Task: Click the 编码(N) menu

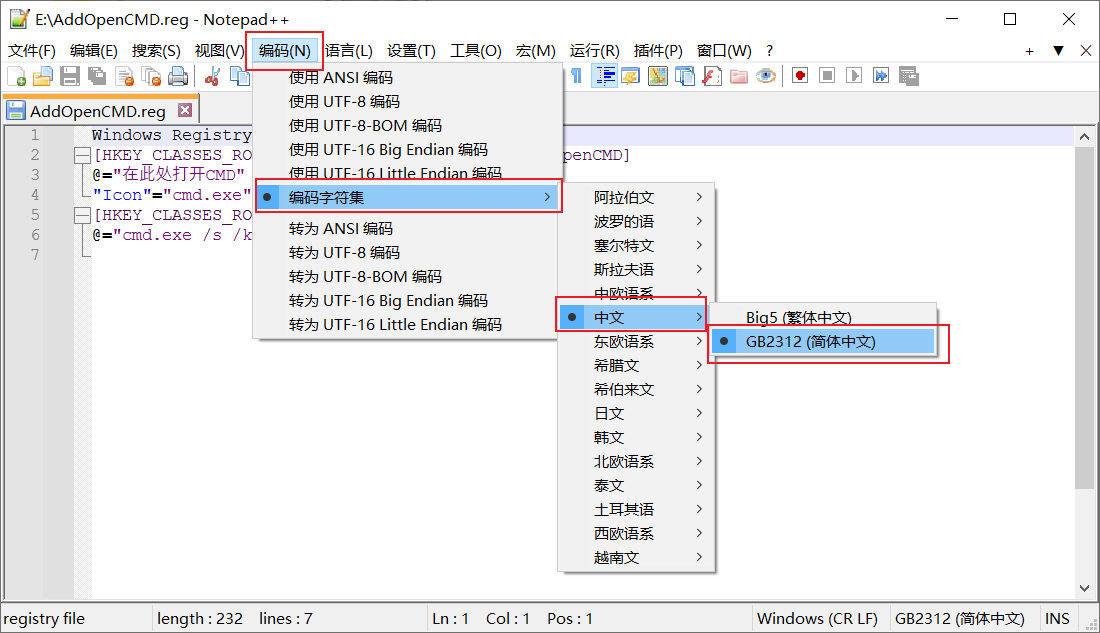Action: (x=284, y=51)
